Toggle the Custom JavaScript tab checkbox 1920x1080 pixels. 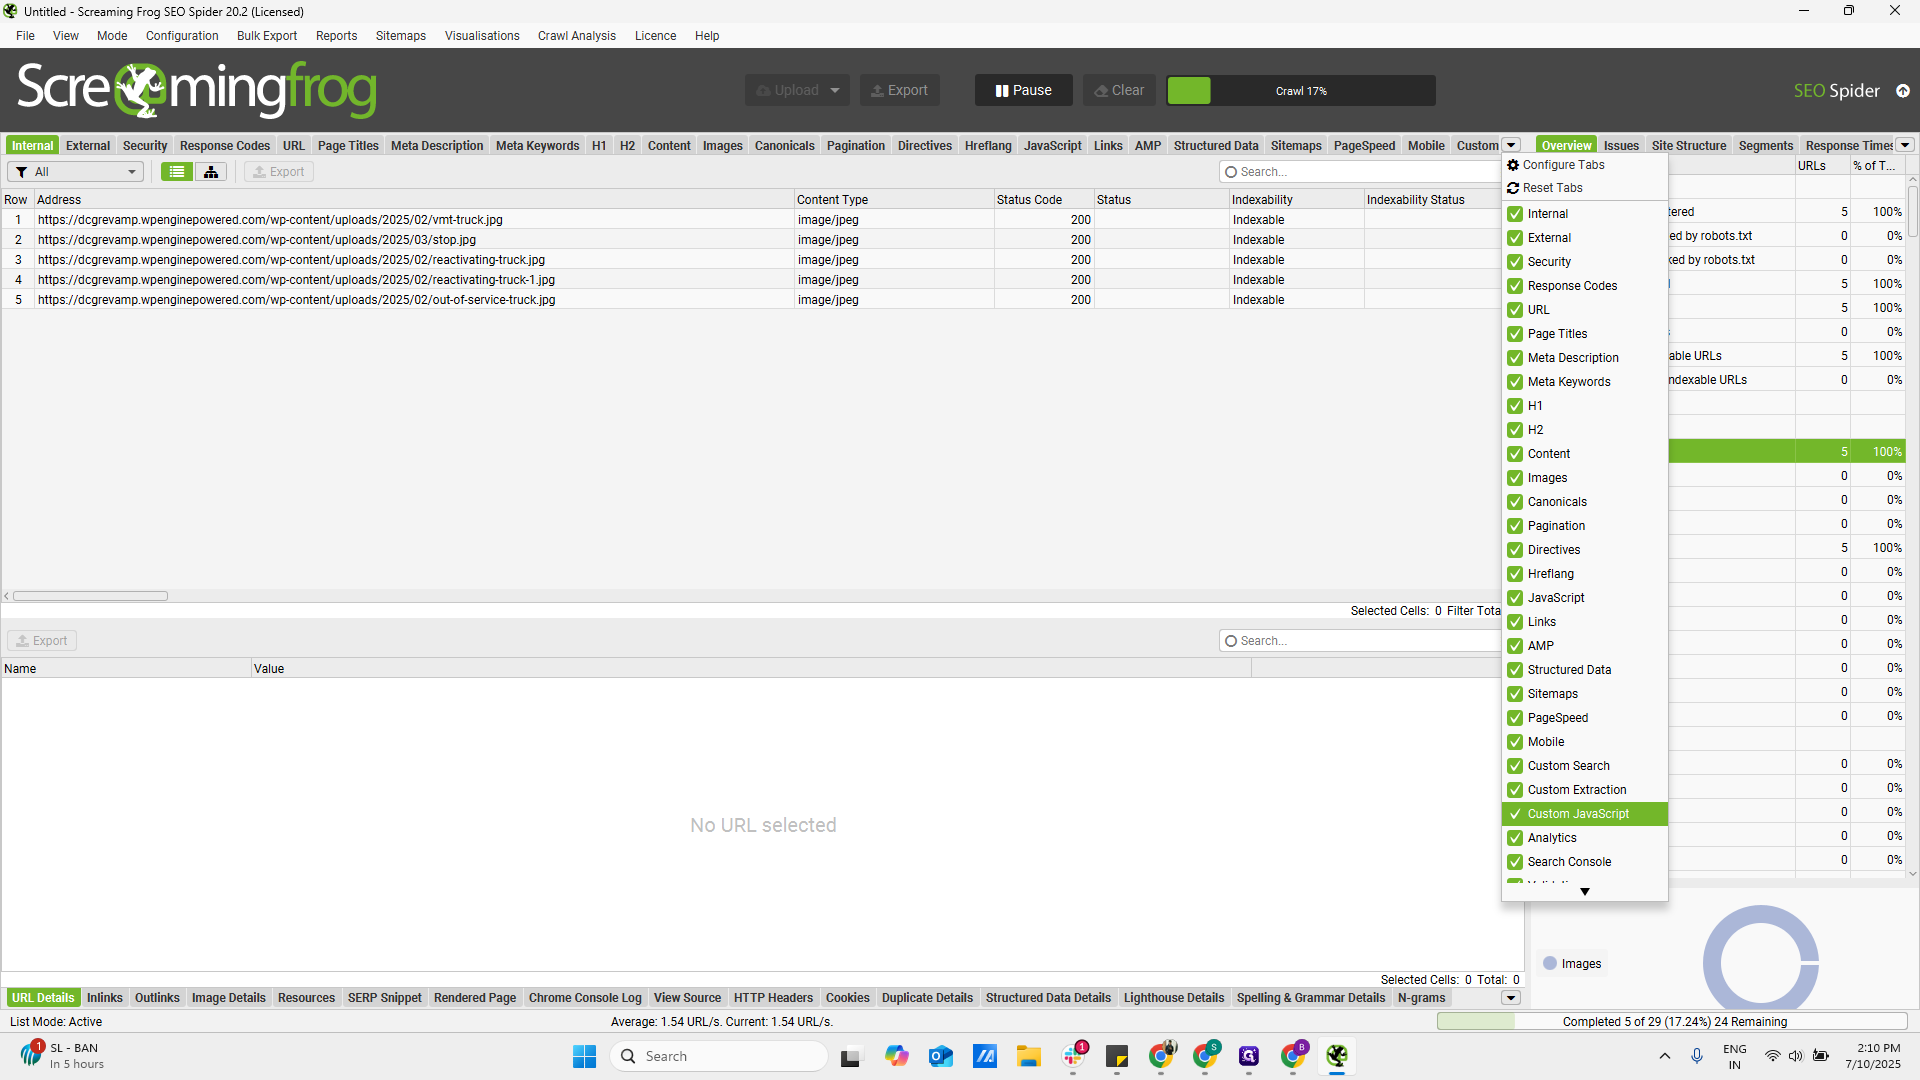[1515, 814]
